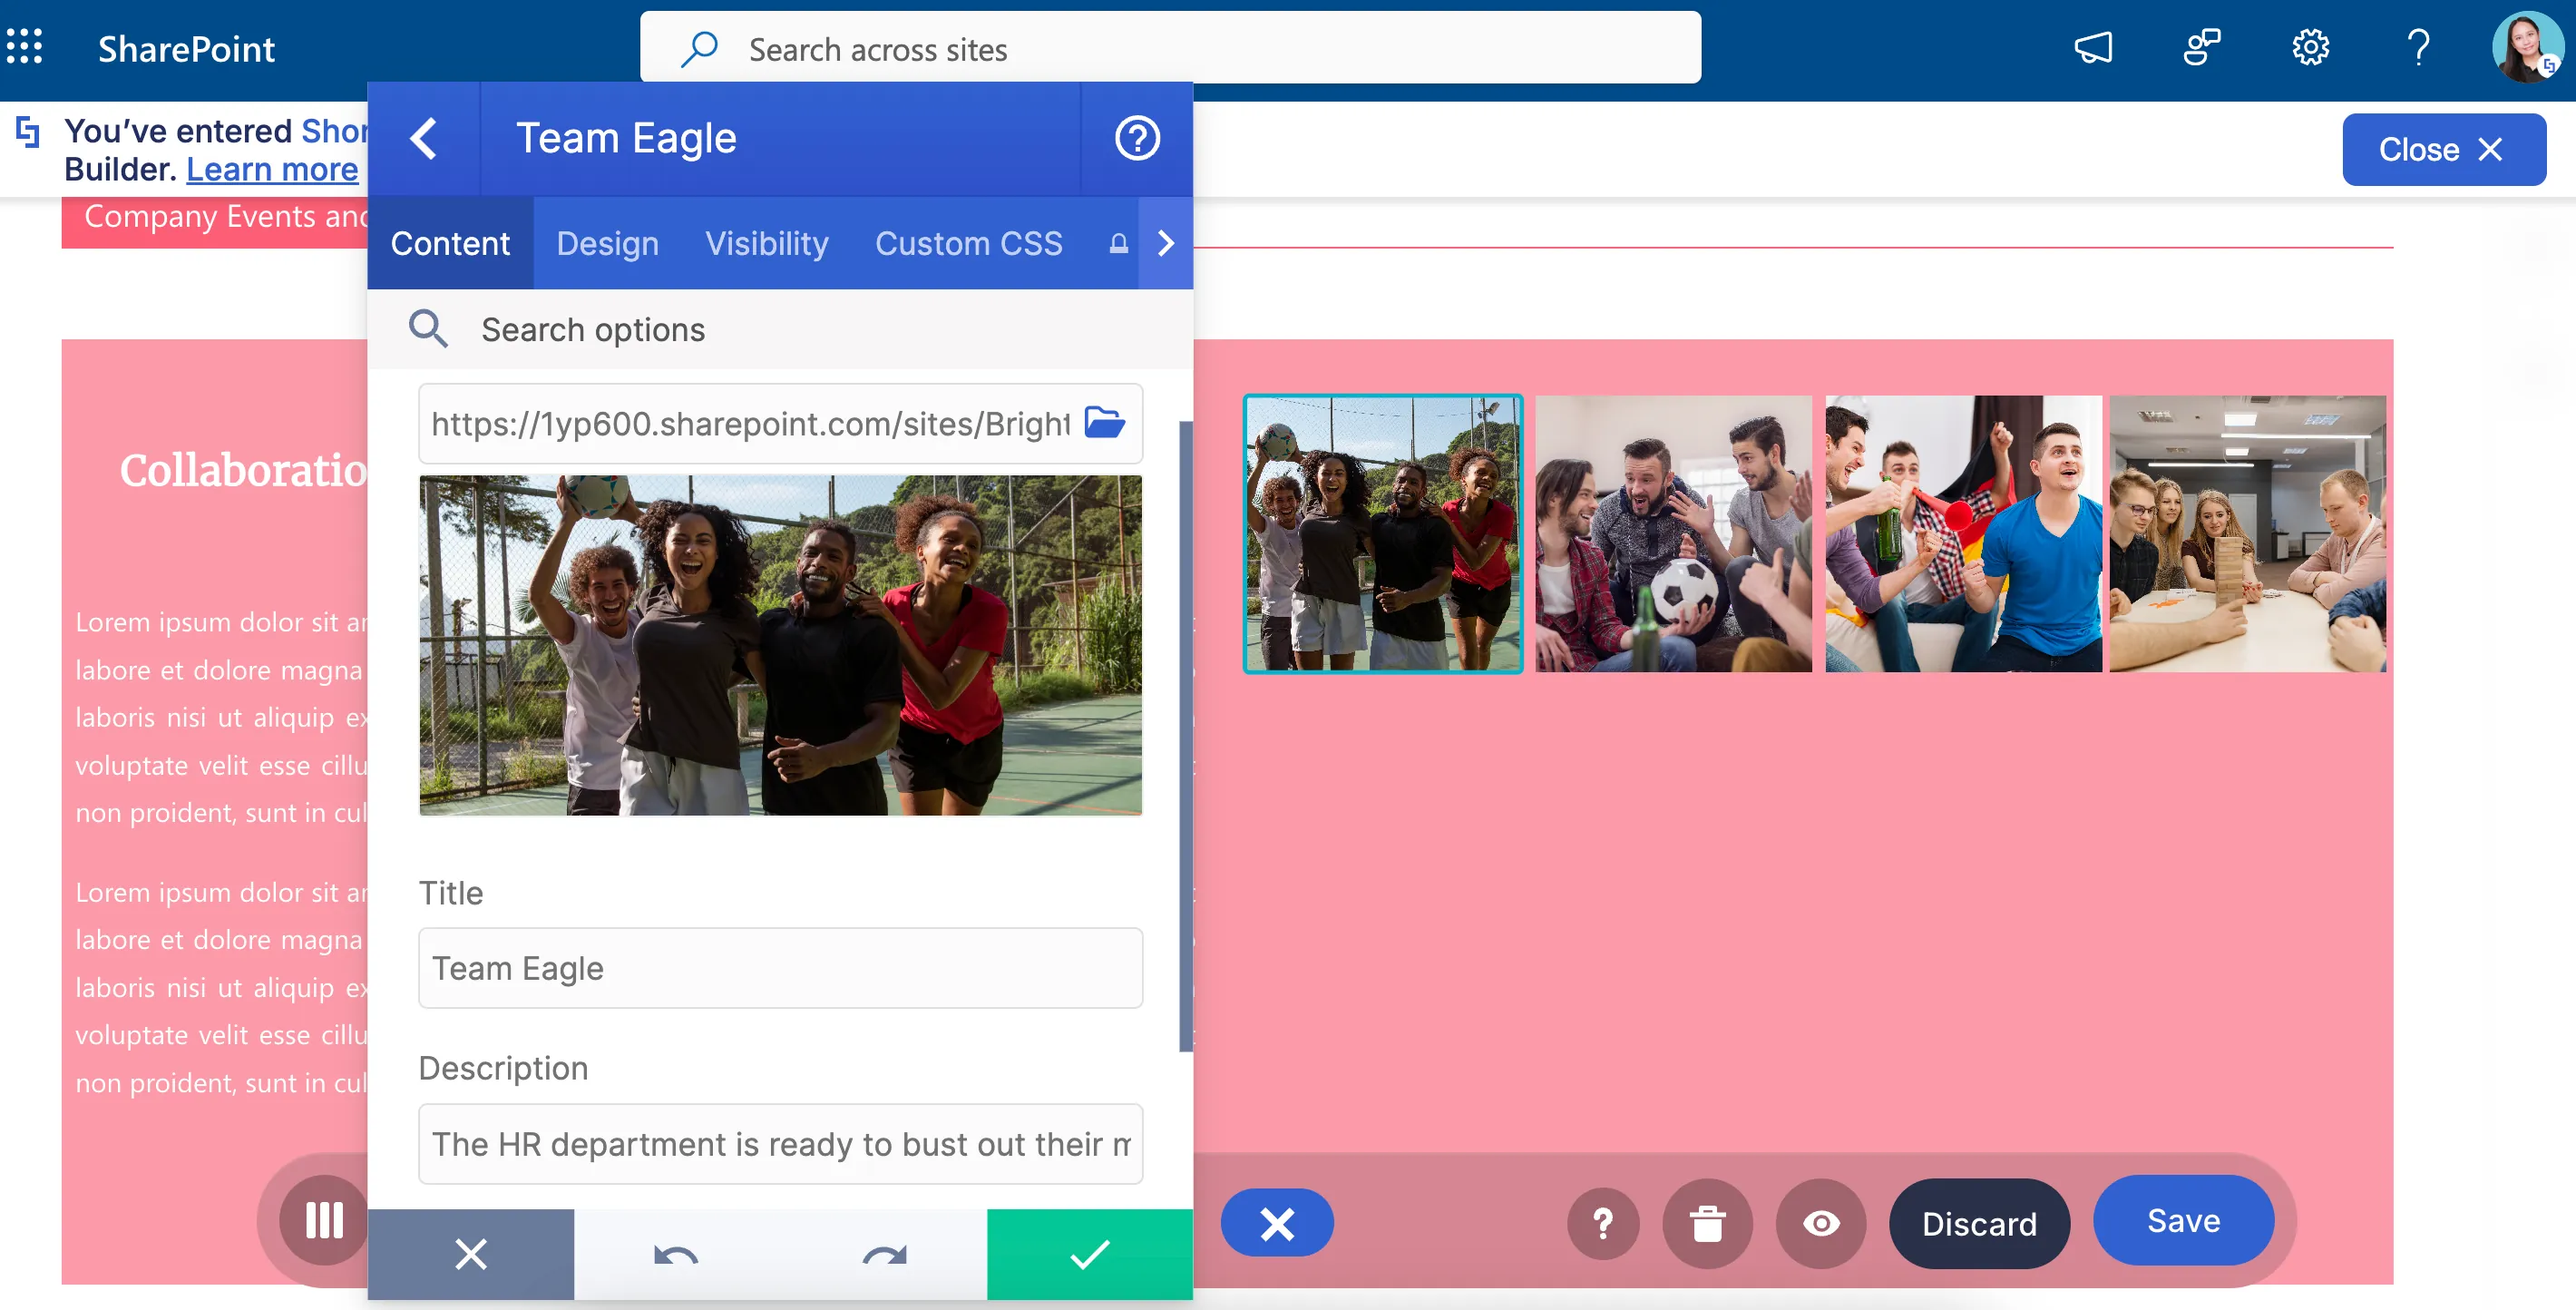The image size is (2576, 1310).
Task: Click the Description field about the HR department
Action: 780,1143
